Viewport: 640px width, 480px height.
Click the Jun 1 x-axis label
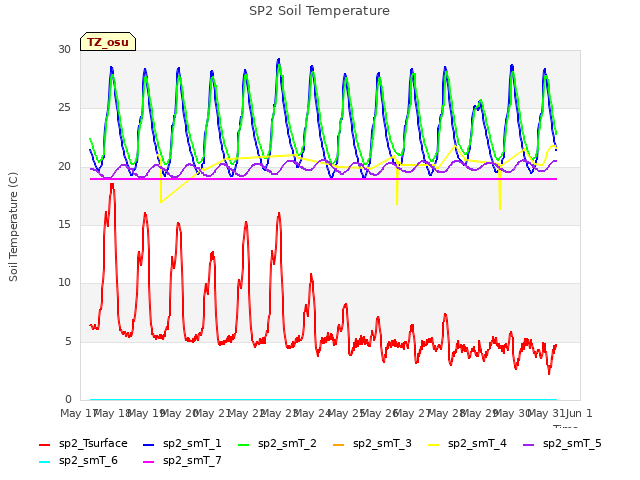(579, 413)
